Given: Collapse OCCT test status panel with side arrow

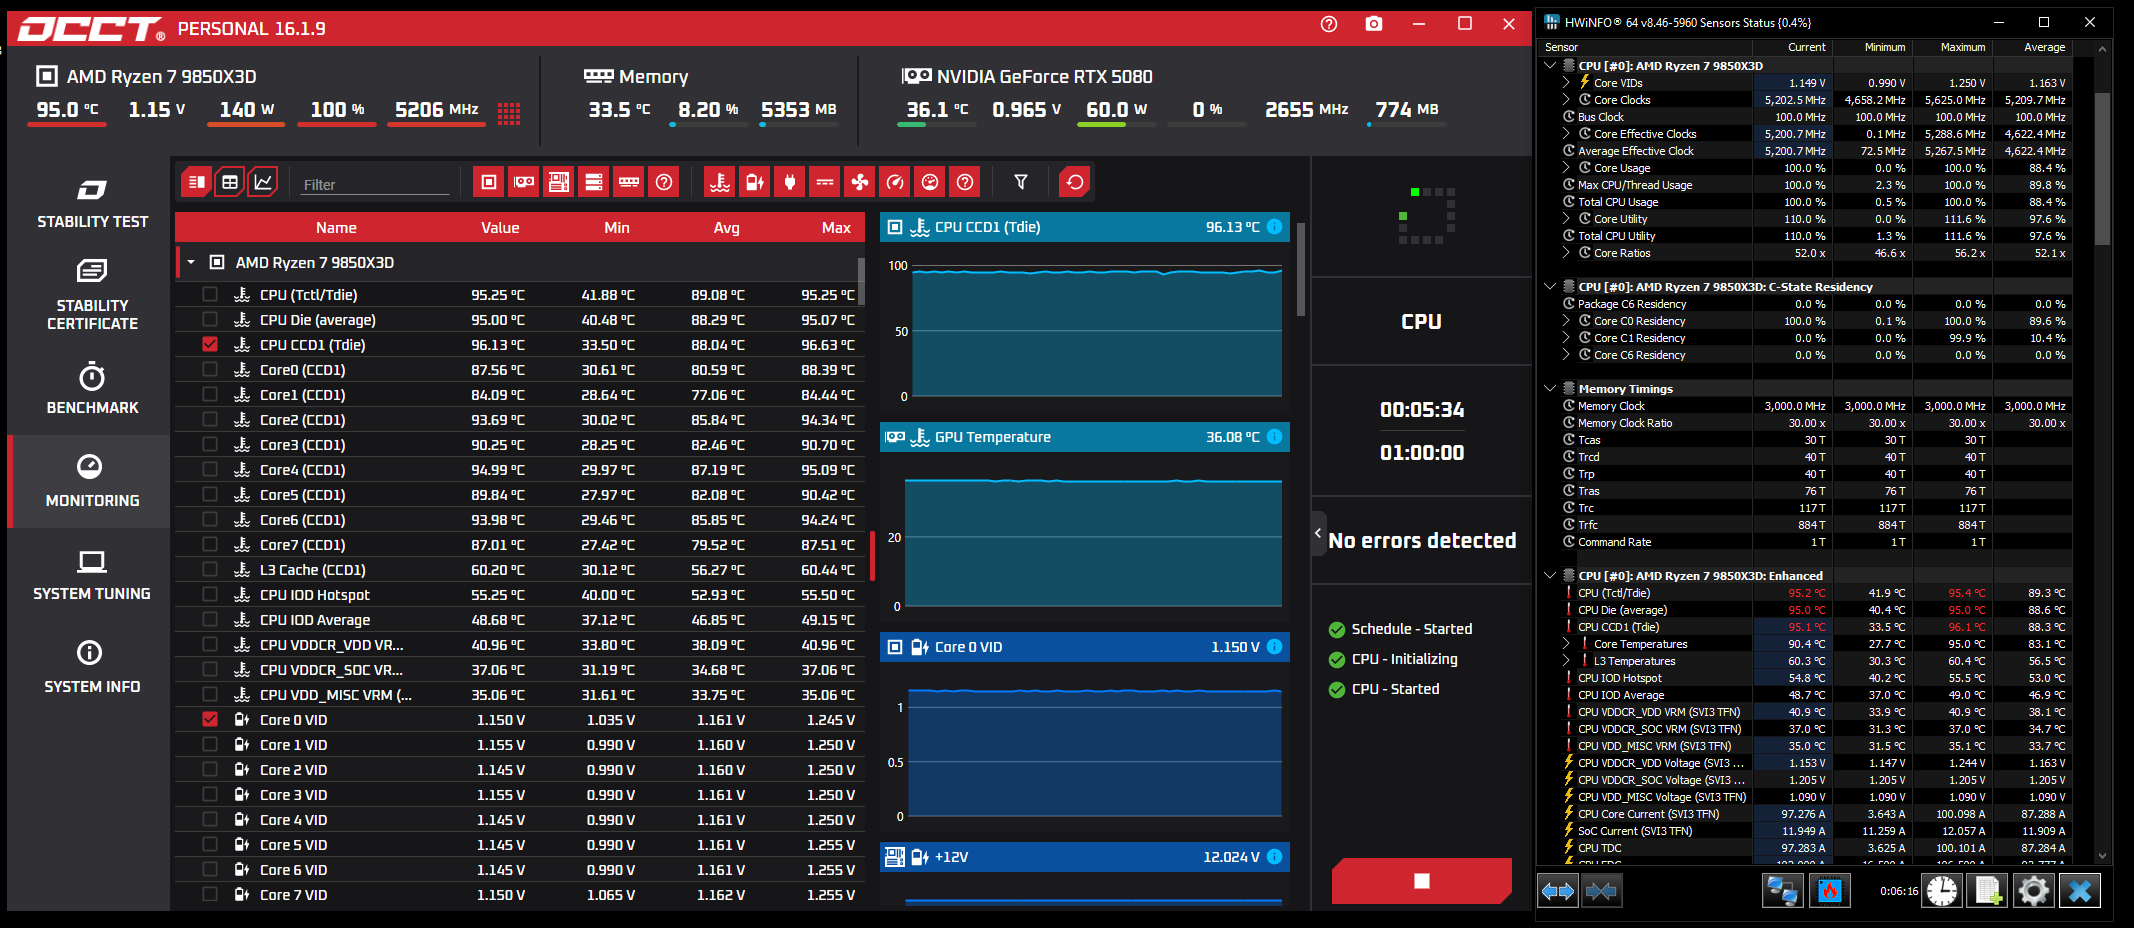Looking at the screenshot, I should click(1318, 534).
